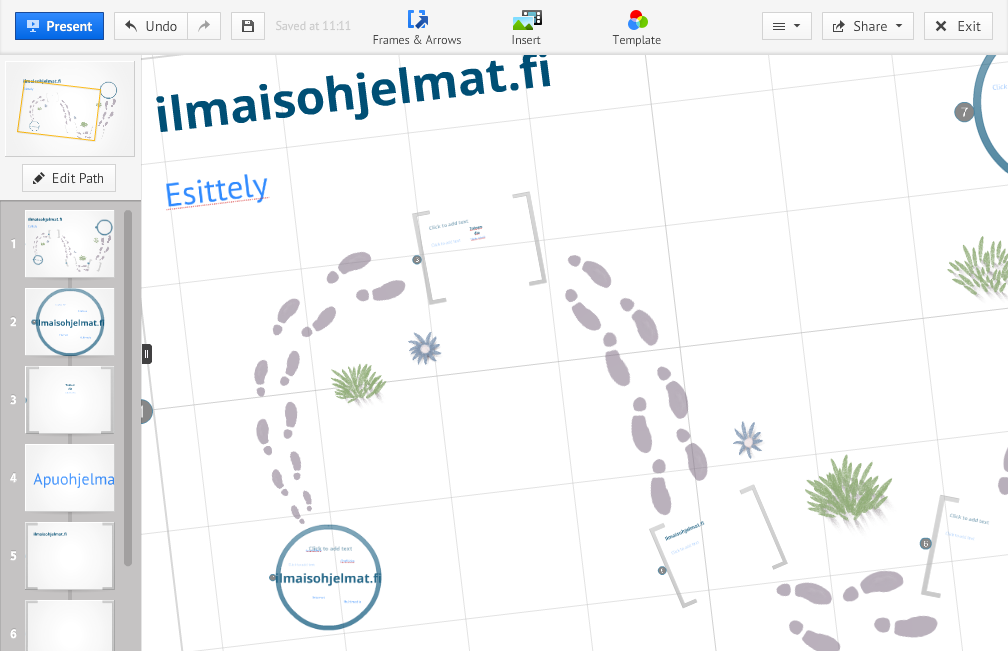Select the top bracket frame on canvas
Image resolution: width=1008 pixels, height=651 pixels.
[x=480, y=247]
